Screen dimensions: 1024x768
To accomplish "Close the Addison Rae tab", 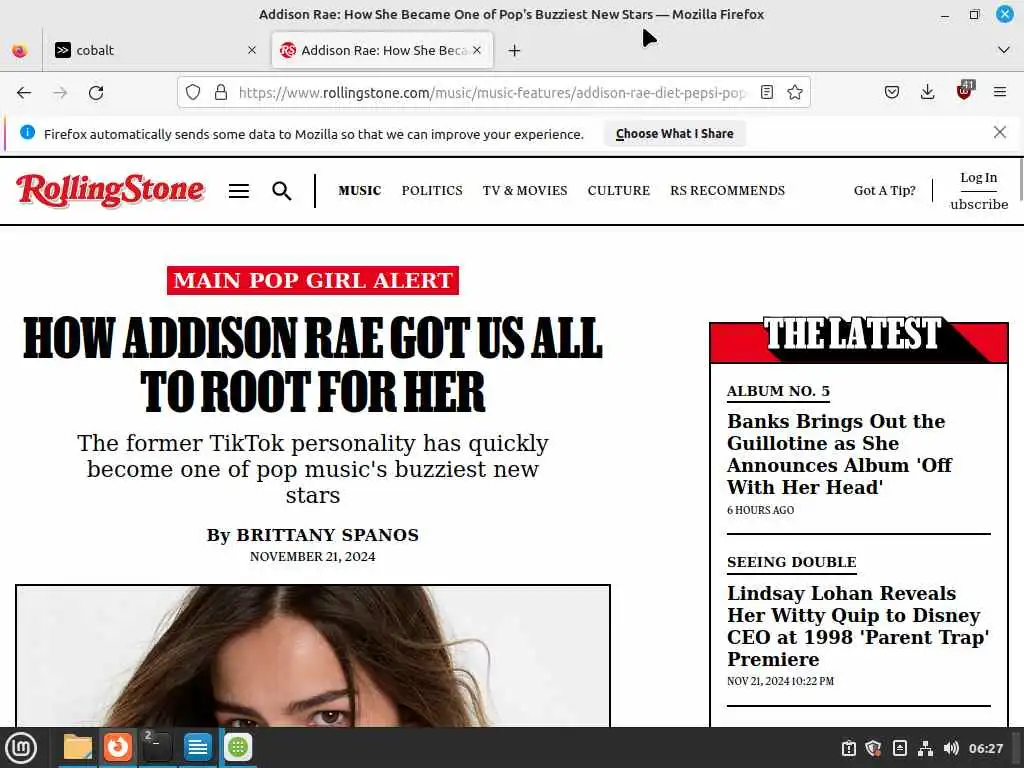I will 477,50.
